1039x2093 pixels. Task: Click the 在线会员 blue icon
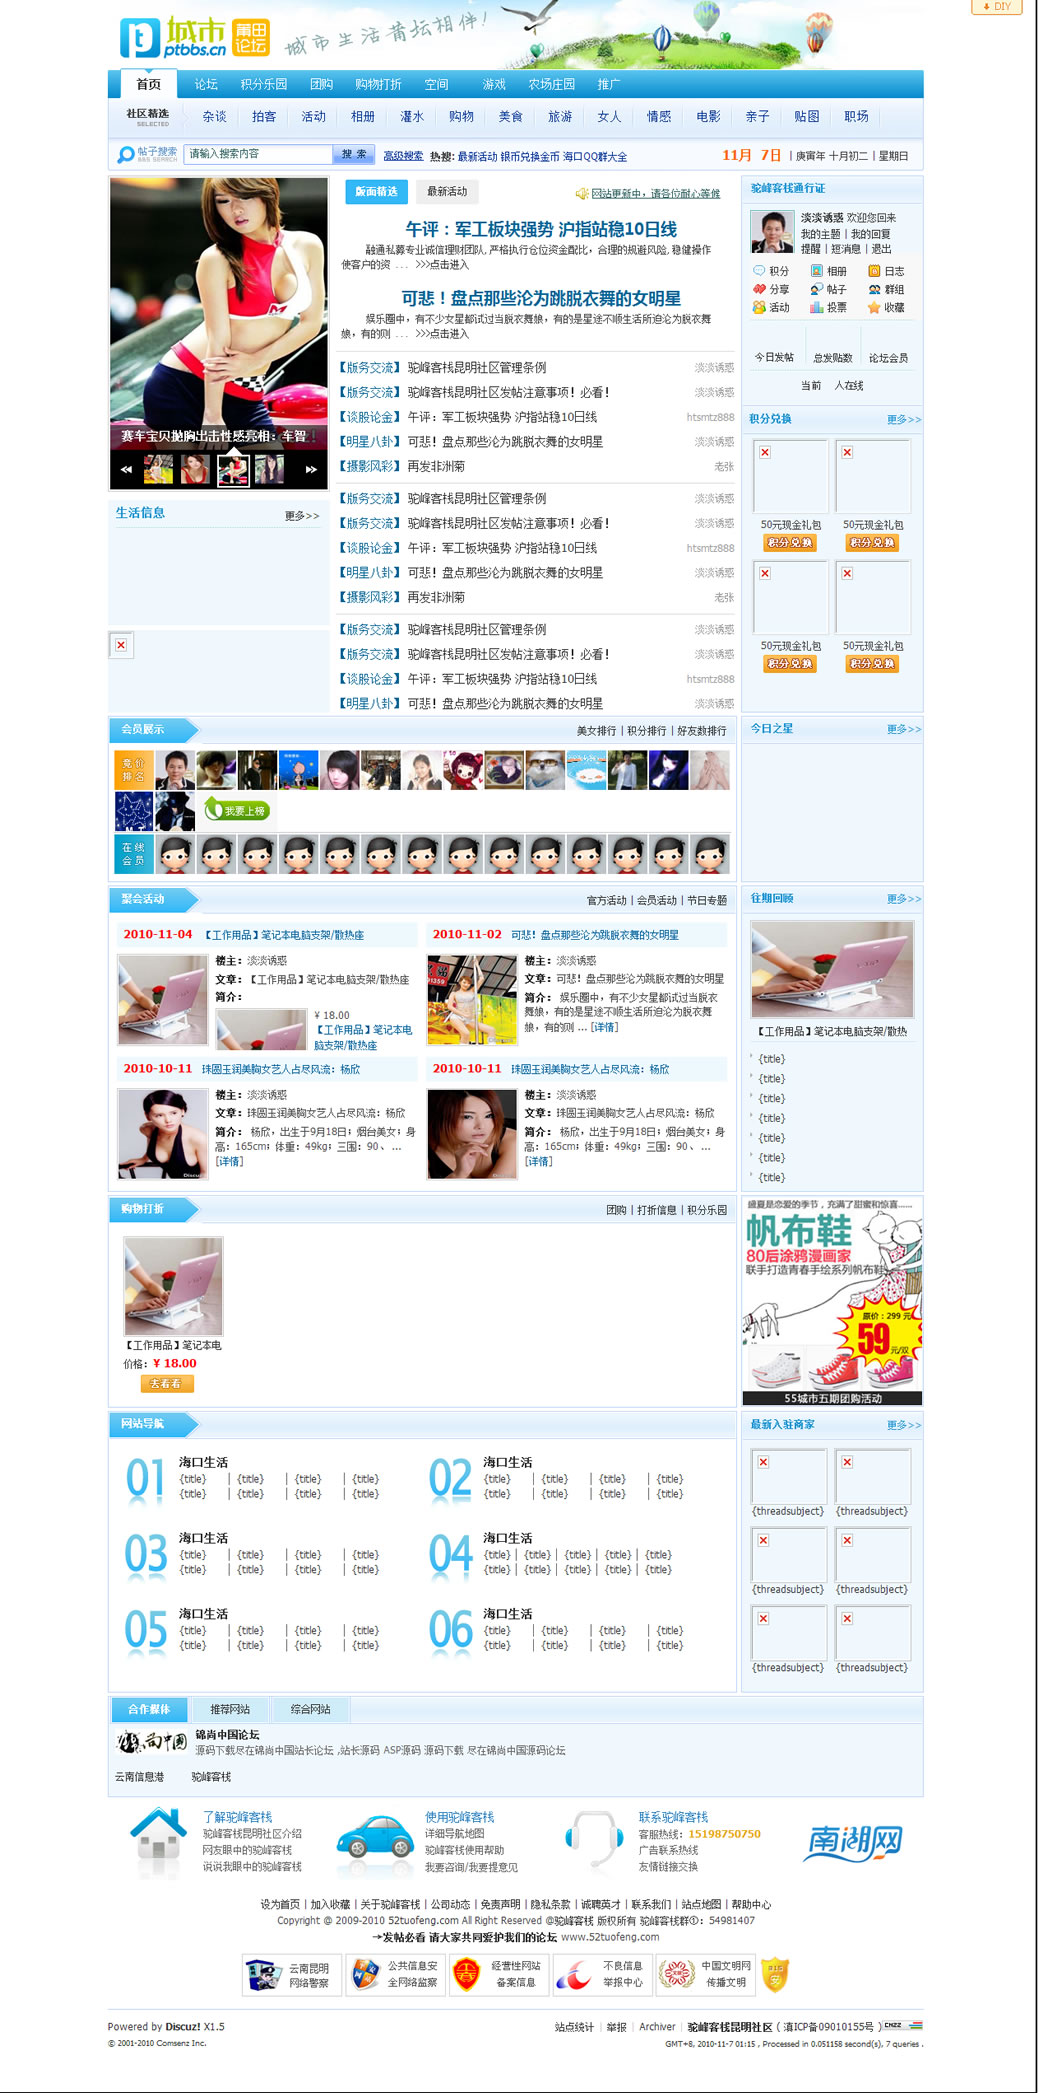click(x=133, y=854)
